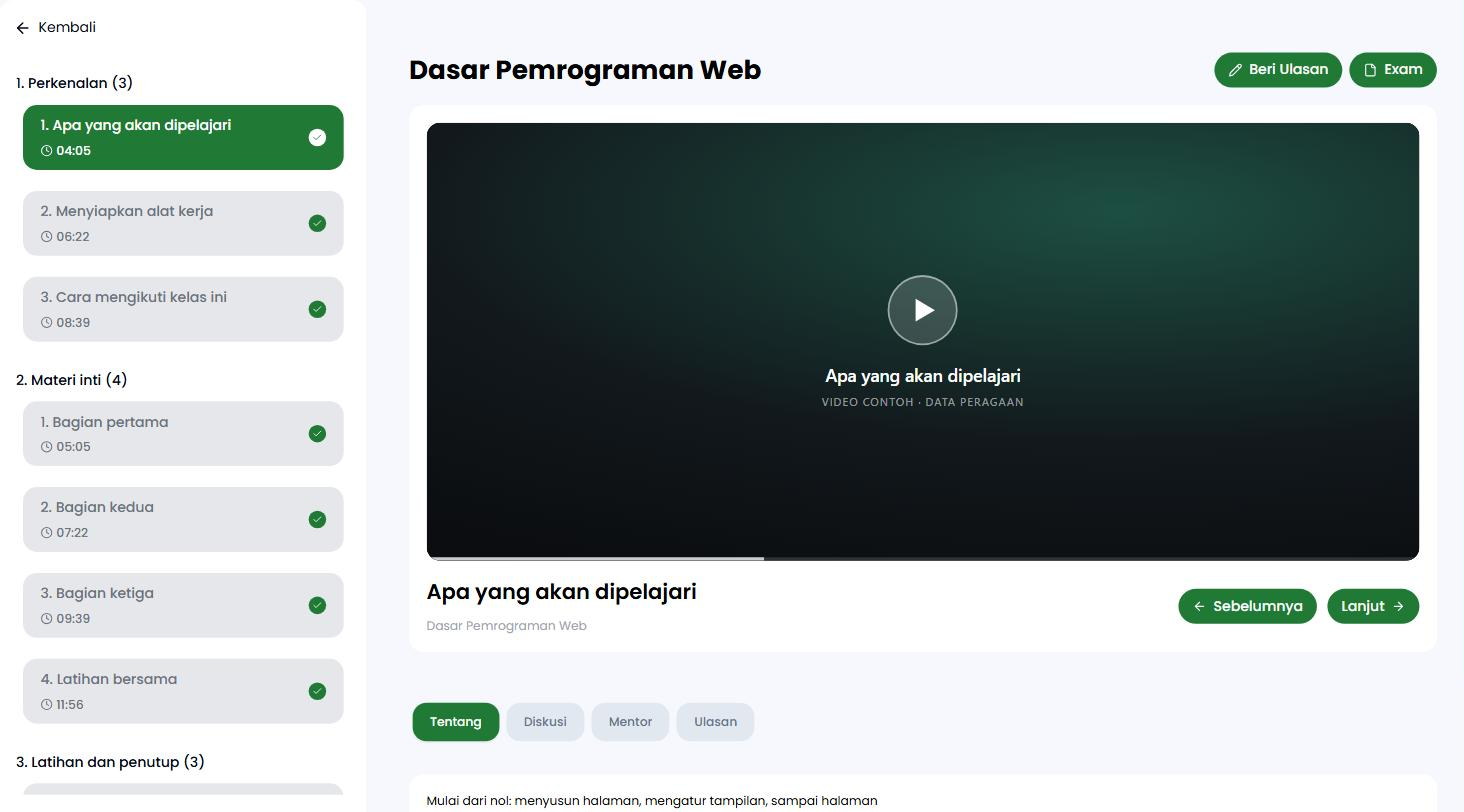Viewport: 1464px width, 812px height.
Task: Click the checkmark on "Latihan bersama"
Action: click(317, 692)
